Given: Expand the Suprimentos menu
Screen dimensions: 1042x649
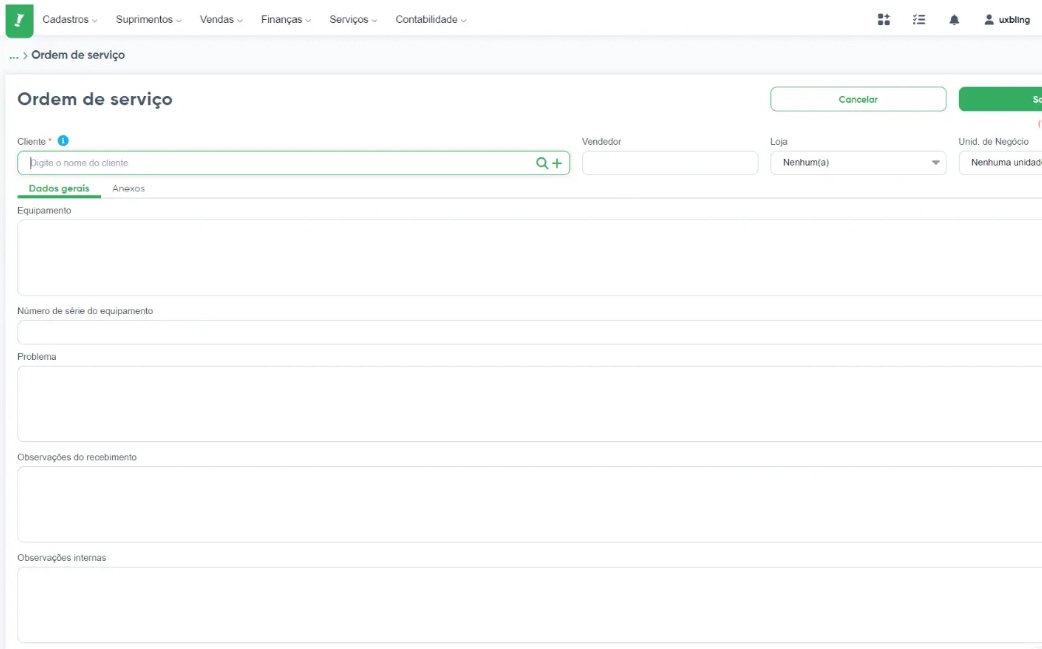Looking at the screenshot, I should (x=148, y=20).
